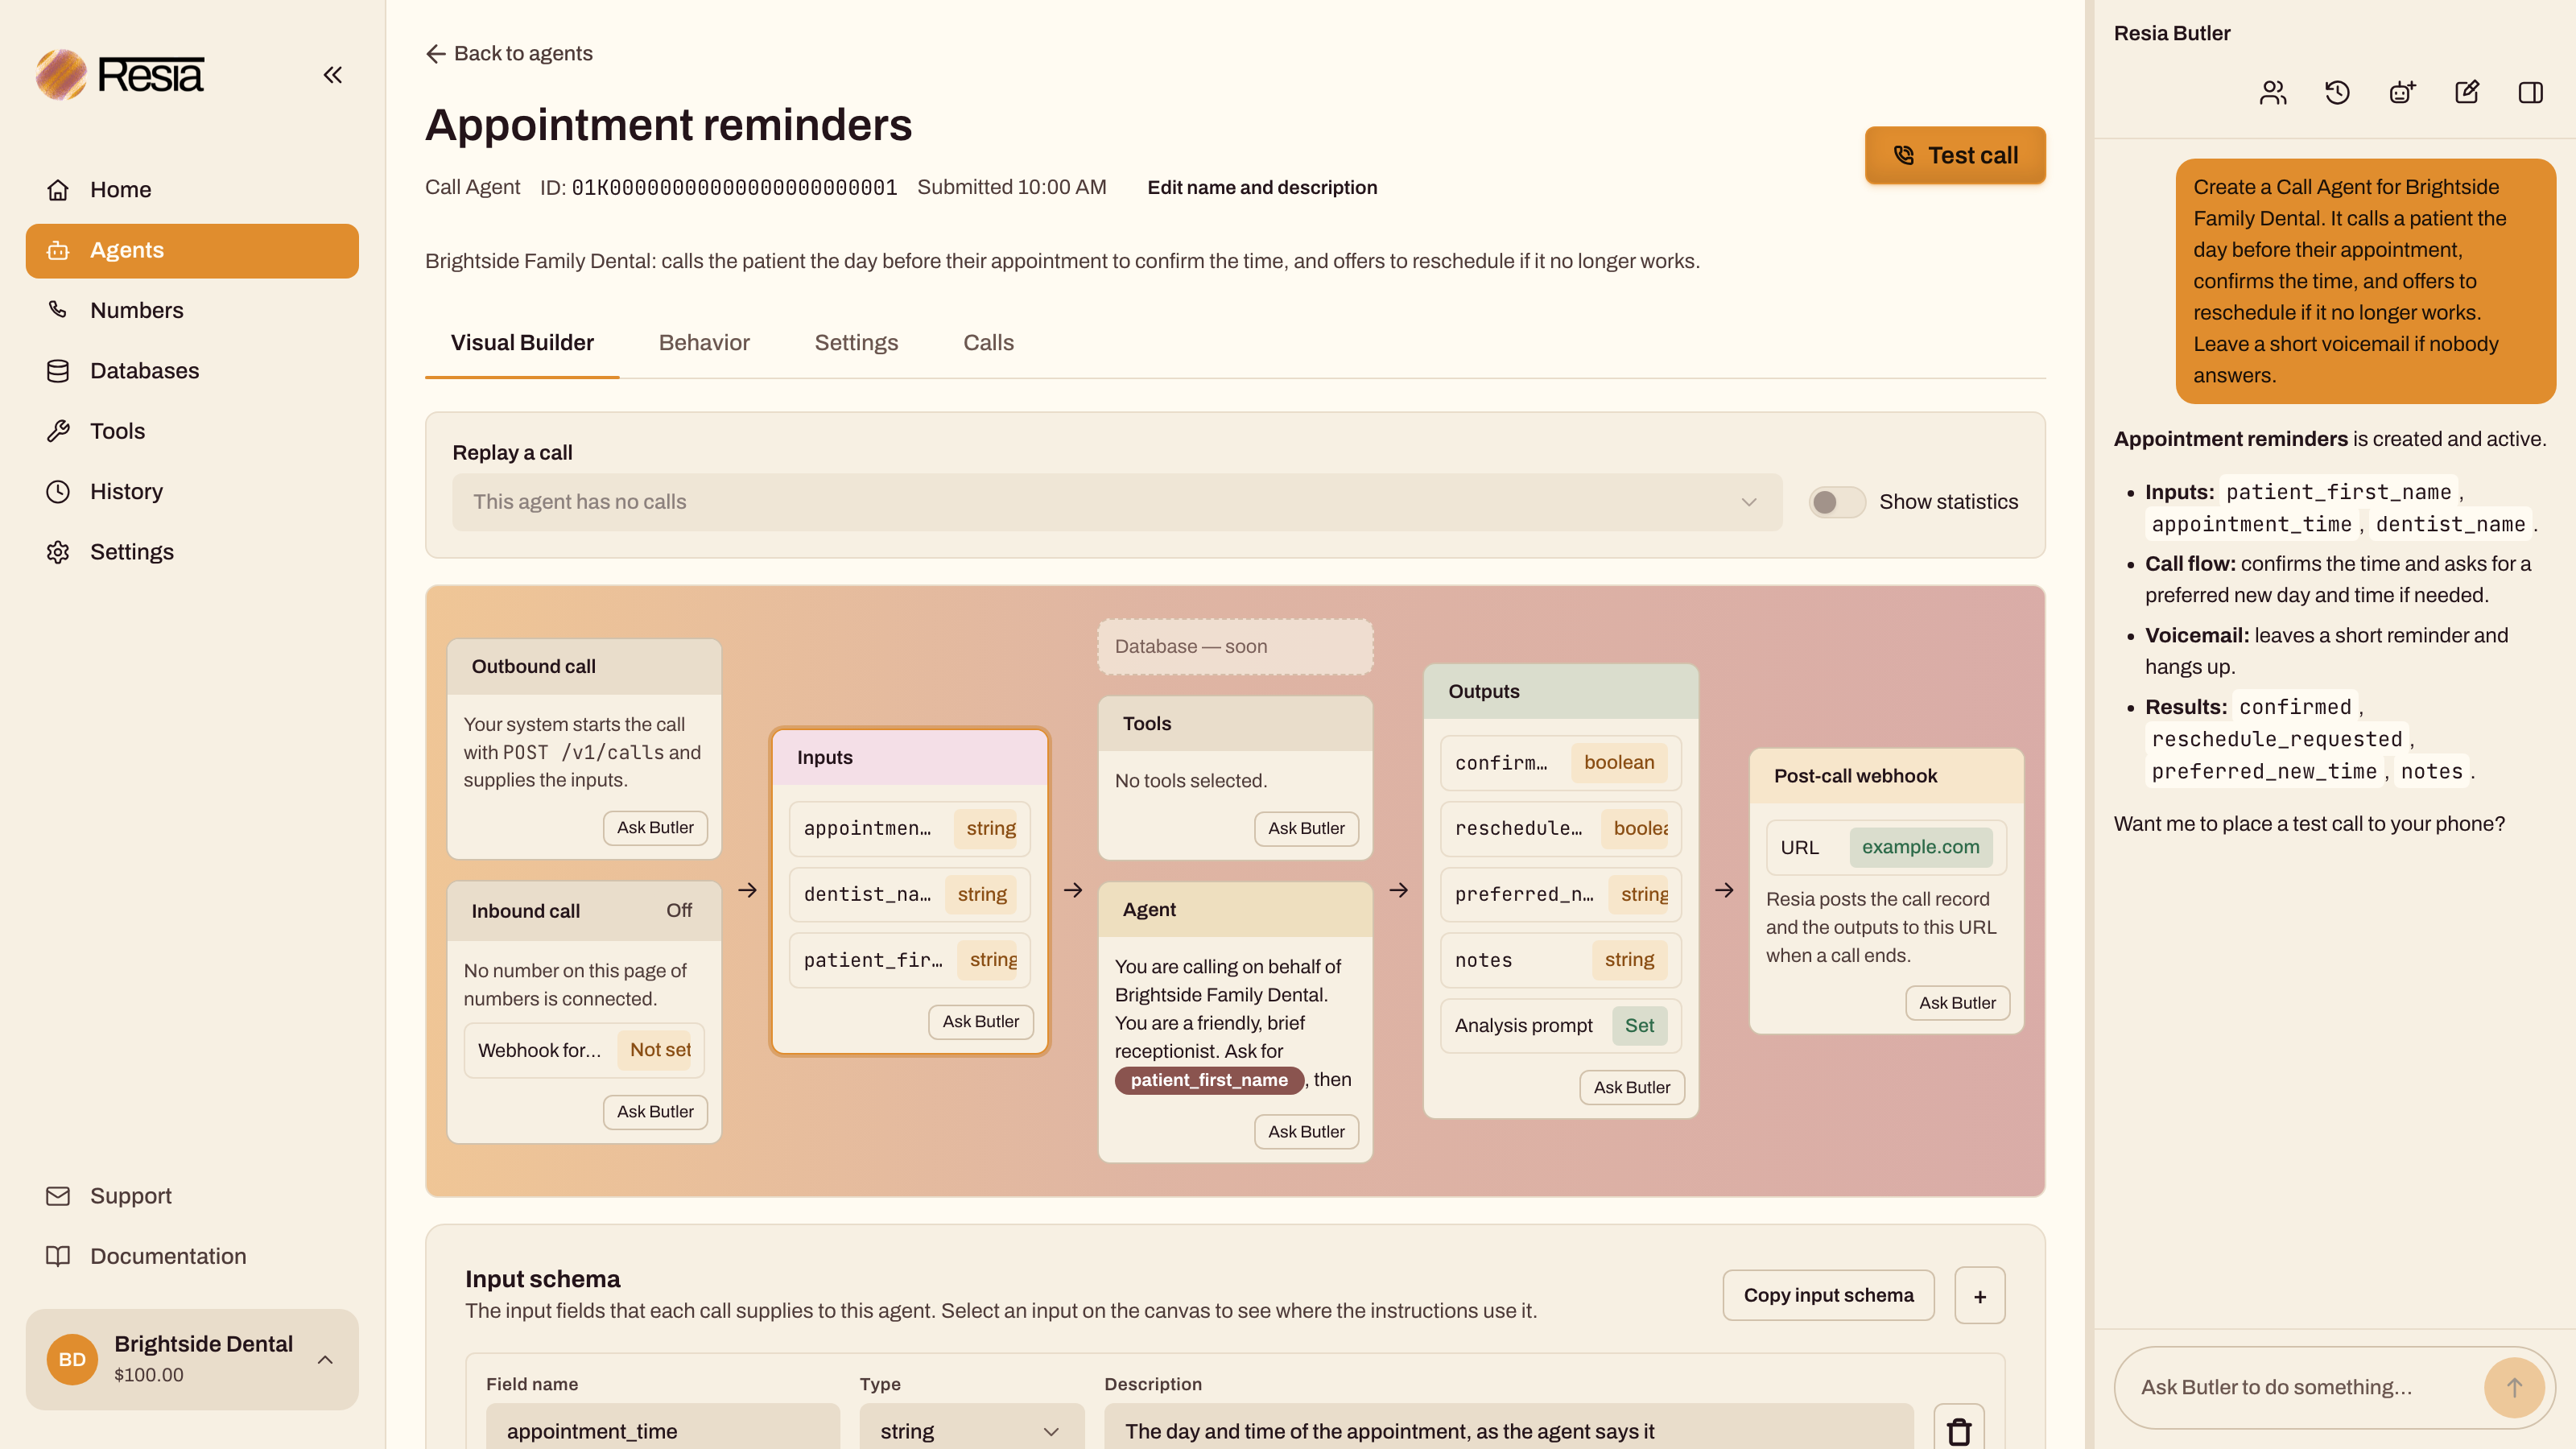The height and width of the screenshot is (1449, 2576).
Task: Click Edit name and description
Action: tap(1262, 188)
